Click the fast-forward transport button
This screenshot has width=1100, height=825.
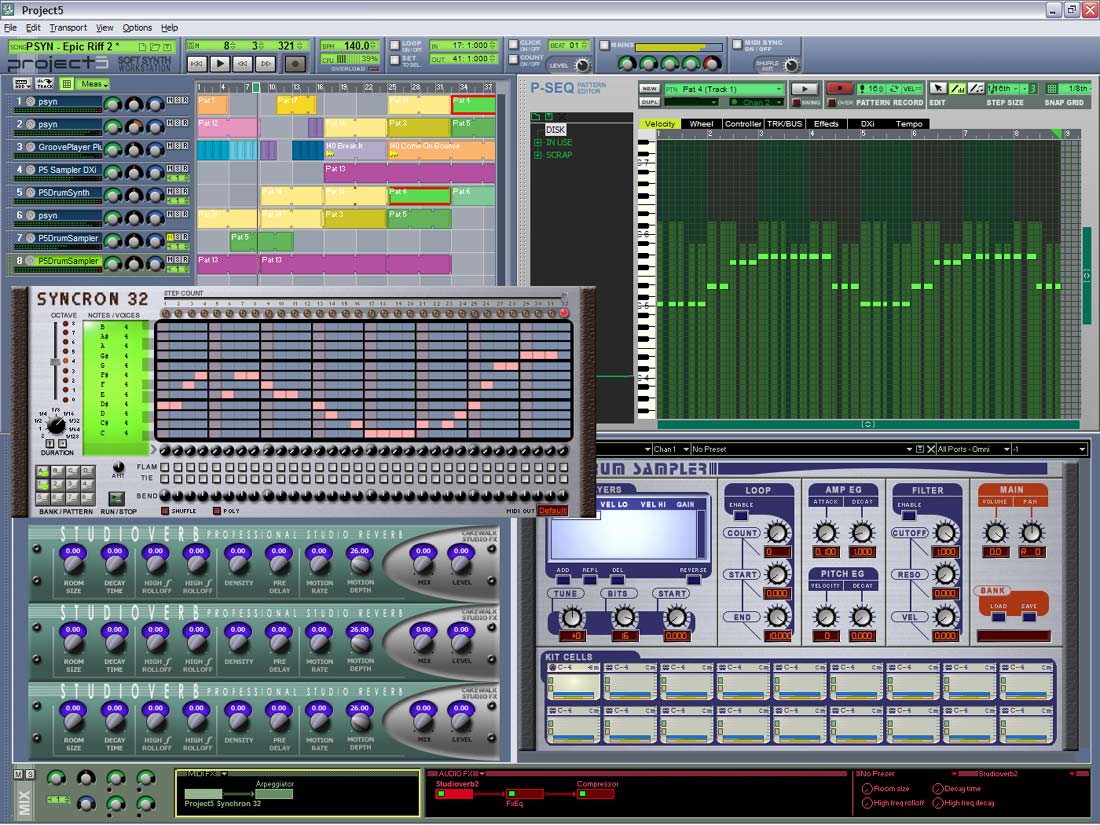pos(266,63)
